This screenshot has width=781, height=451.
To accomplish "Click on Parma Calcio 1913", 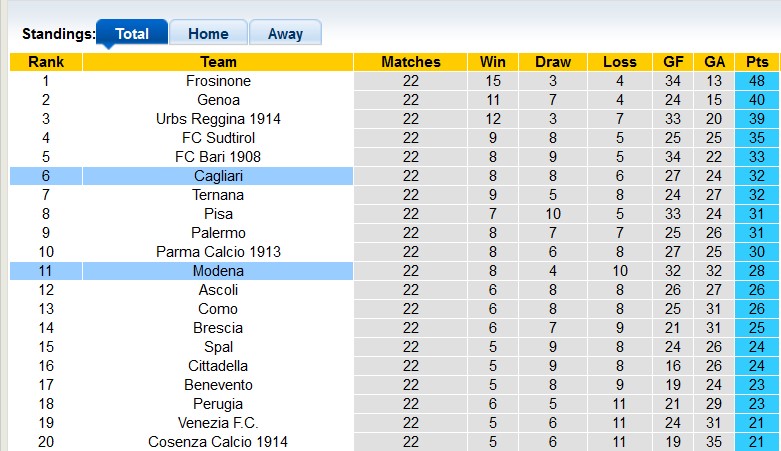I will [218, 252].
